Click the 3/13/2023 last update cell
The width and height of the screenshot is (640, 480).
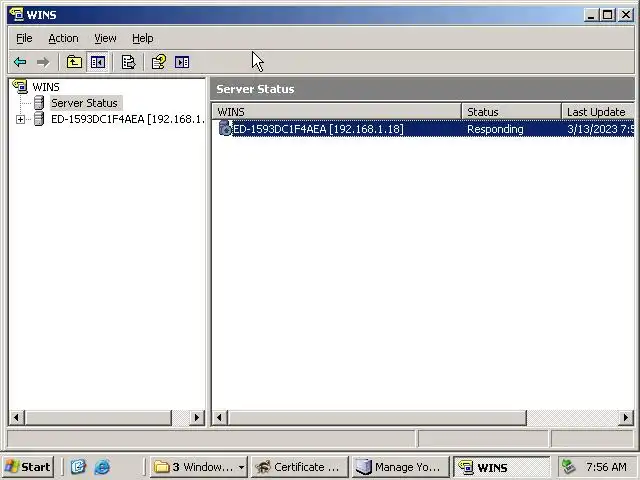pyautogui.click(x=600, y=129)
